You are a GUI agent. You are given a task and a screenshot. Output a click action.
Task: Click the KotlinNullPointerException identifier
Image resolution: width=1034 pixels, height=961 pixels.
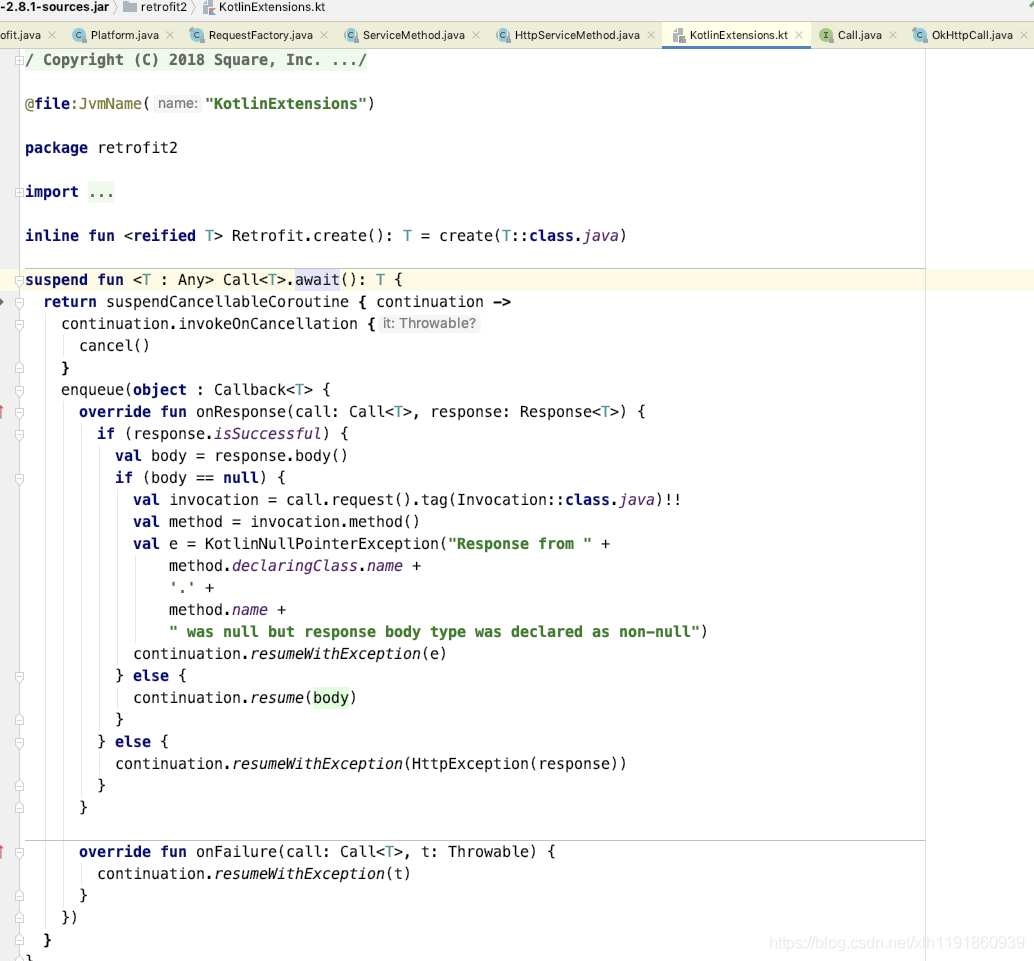point(321,544)
